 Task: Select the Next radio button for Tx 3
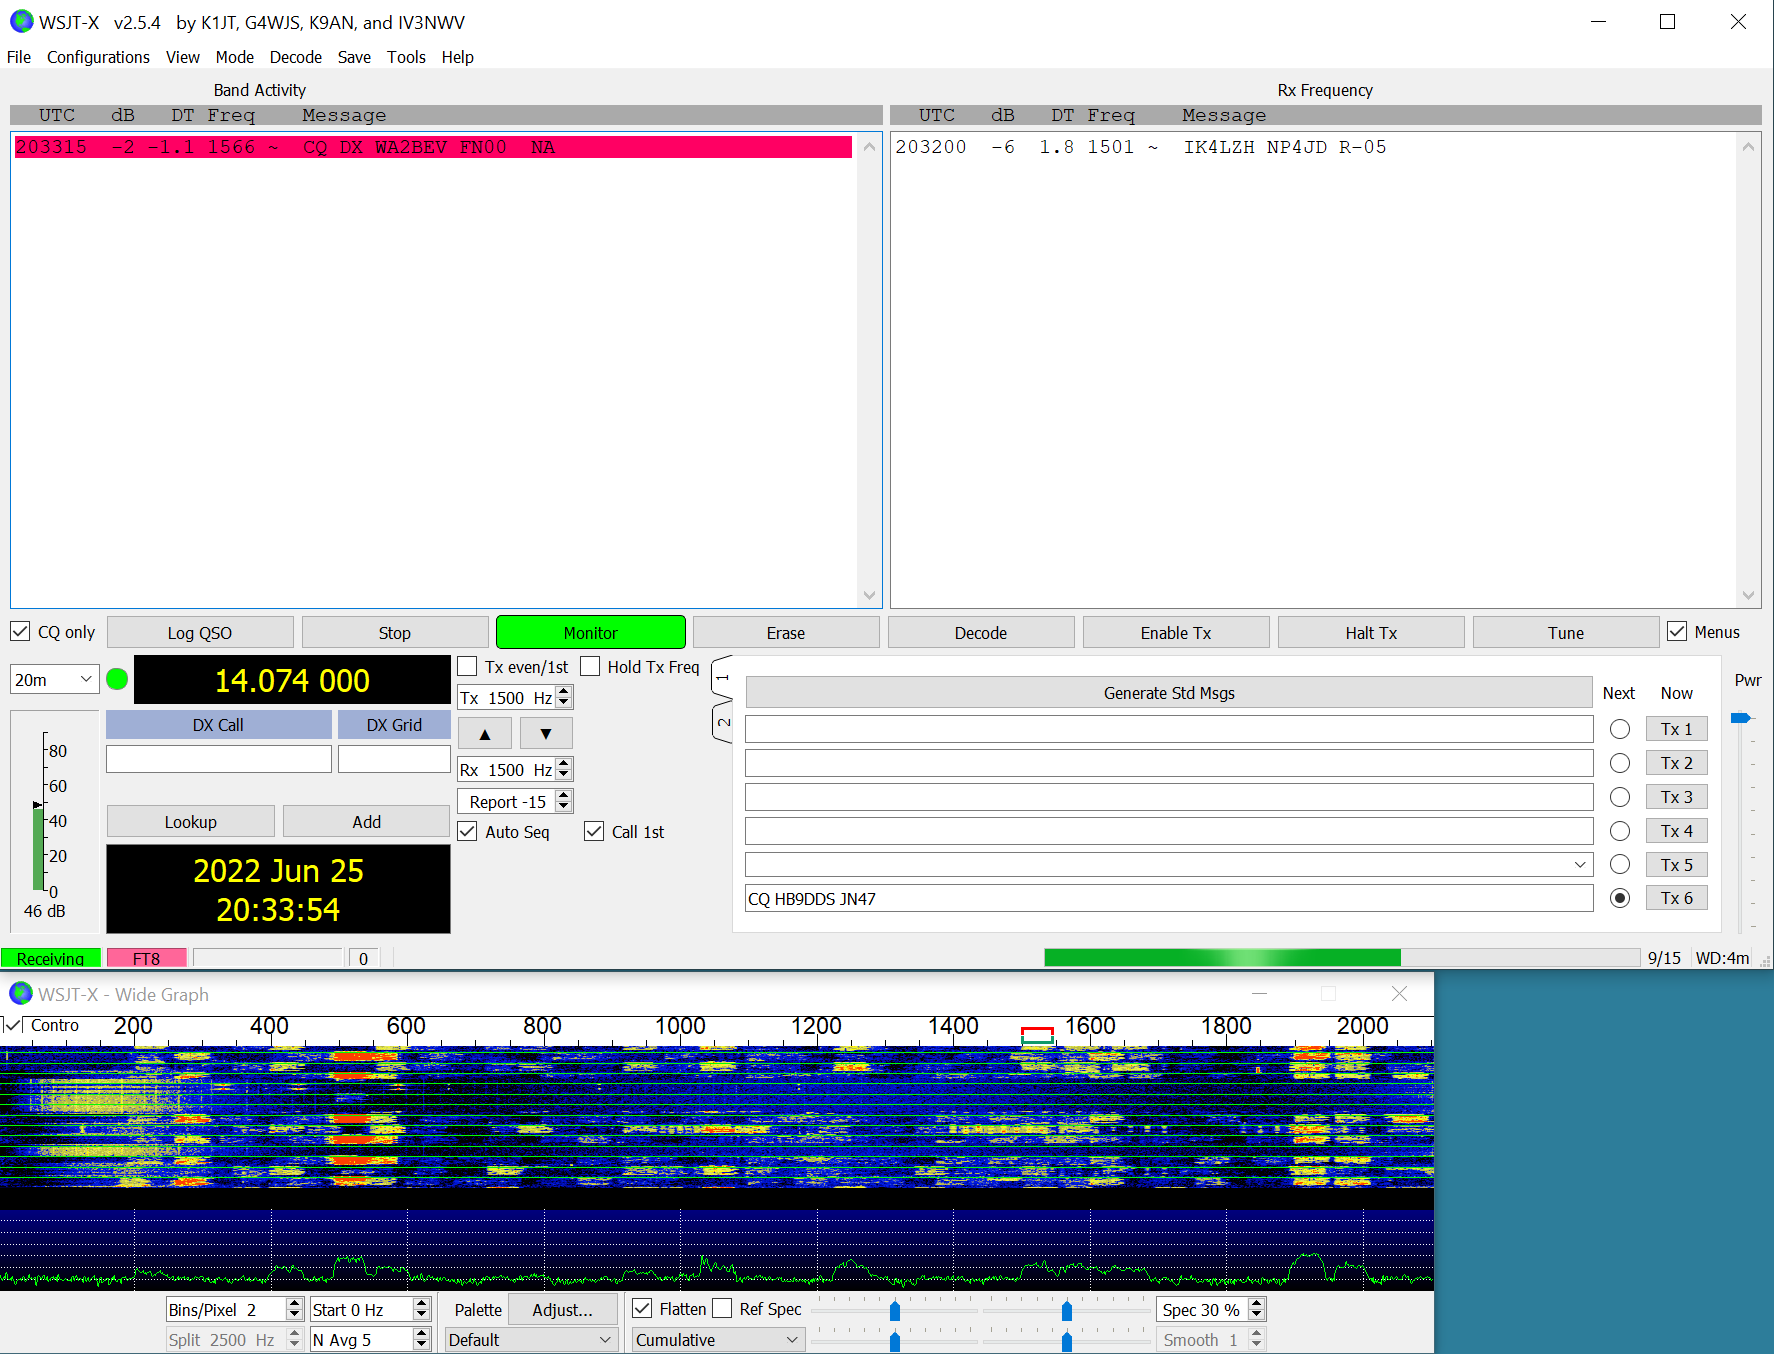[1620, 797]
